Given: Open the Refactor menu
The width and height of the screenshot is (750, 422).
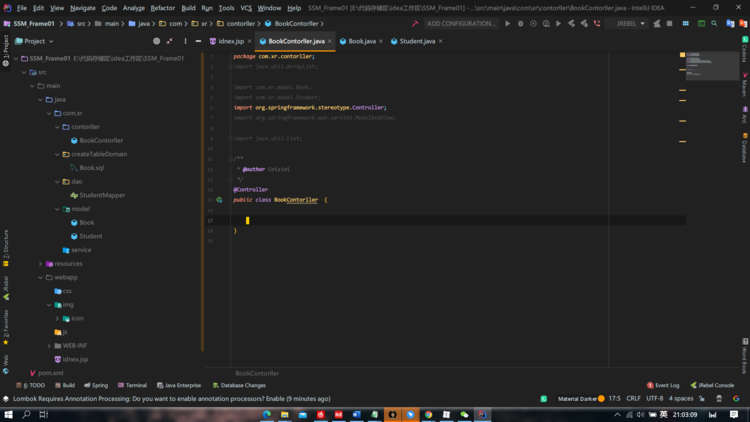Looking at the screenshot, I should click(163, 8).
